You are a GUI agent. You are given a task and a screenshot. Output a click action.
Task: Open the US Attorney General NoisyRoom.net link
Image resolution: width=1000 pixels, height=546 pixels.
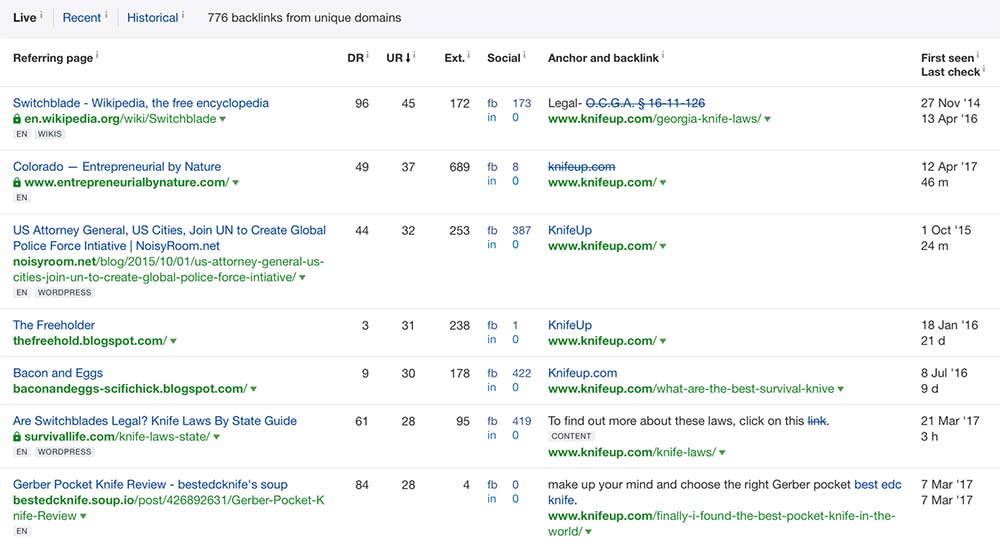[169, 238]
